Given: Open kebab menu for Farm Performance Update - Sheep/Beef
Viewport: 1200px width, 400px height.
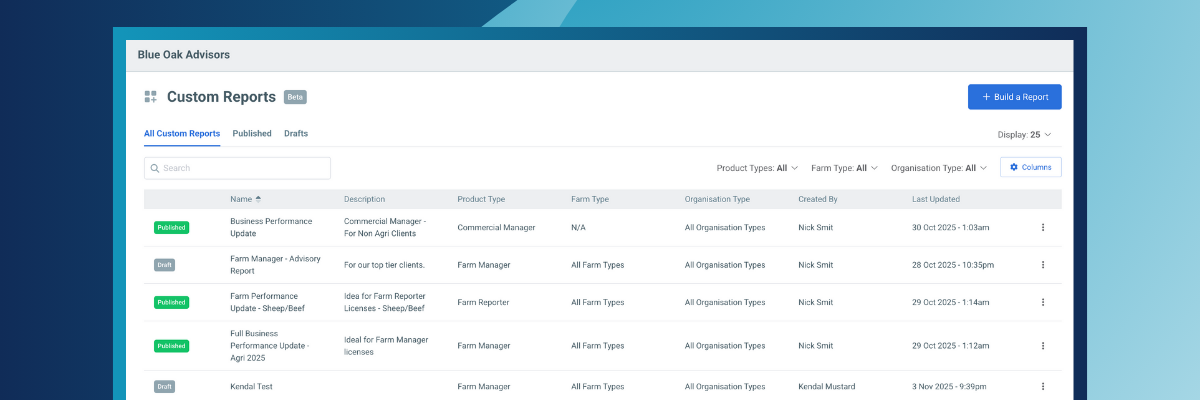Looking at the screenshot, I should click(1043, 302).
